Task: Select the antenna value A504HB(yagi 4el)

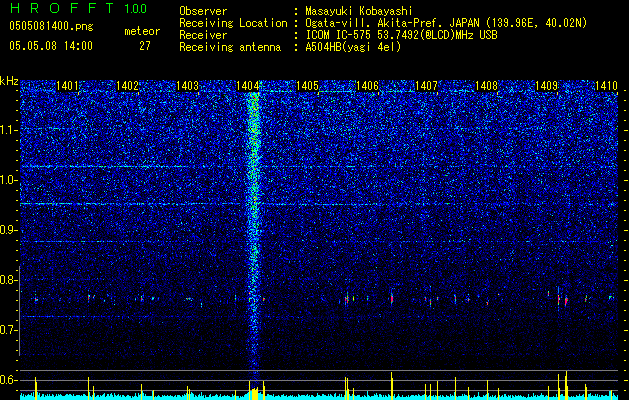Action: point(353,47)
